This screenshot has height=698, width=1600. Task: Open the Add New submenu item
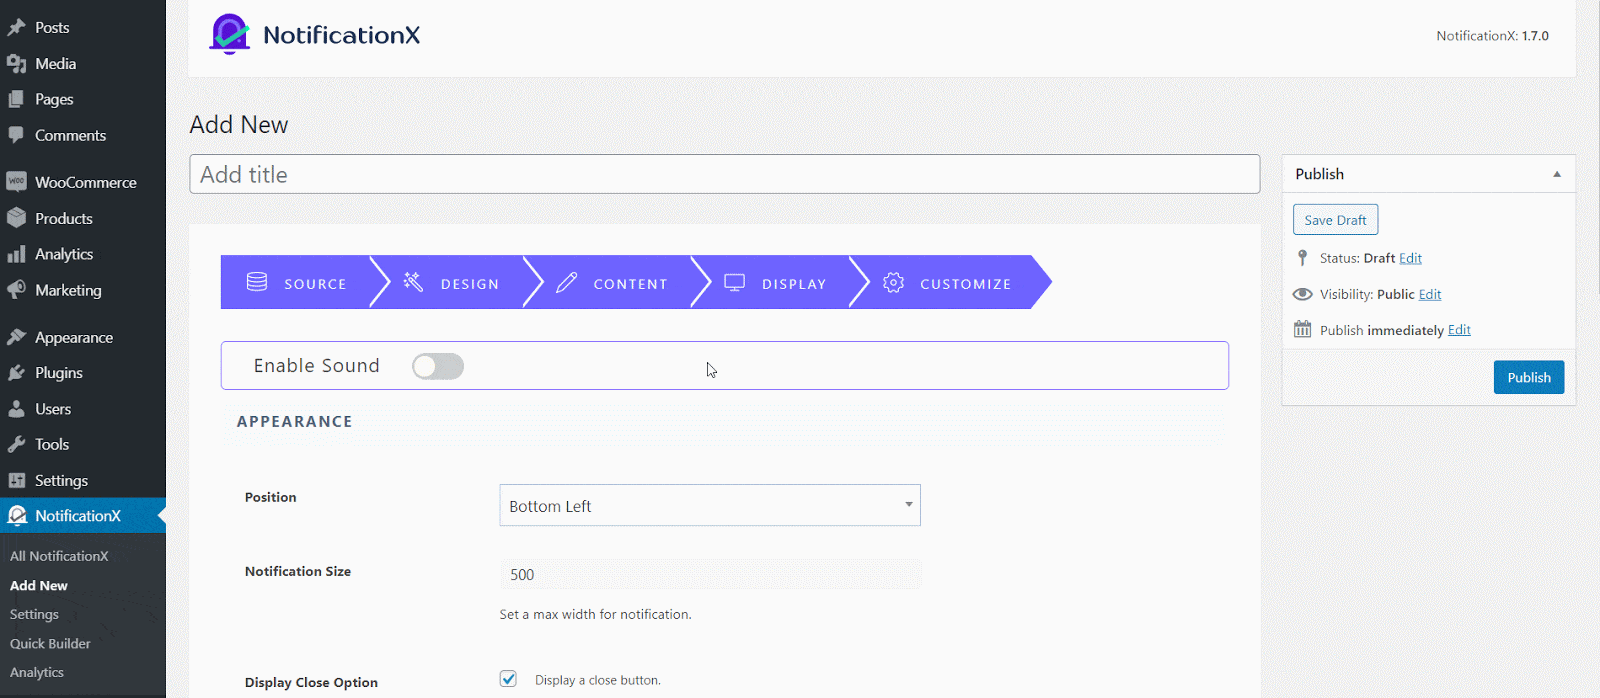tap(39, 586)
